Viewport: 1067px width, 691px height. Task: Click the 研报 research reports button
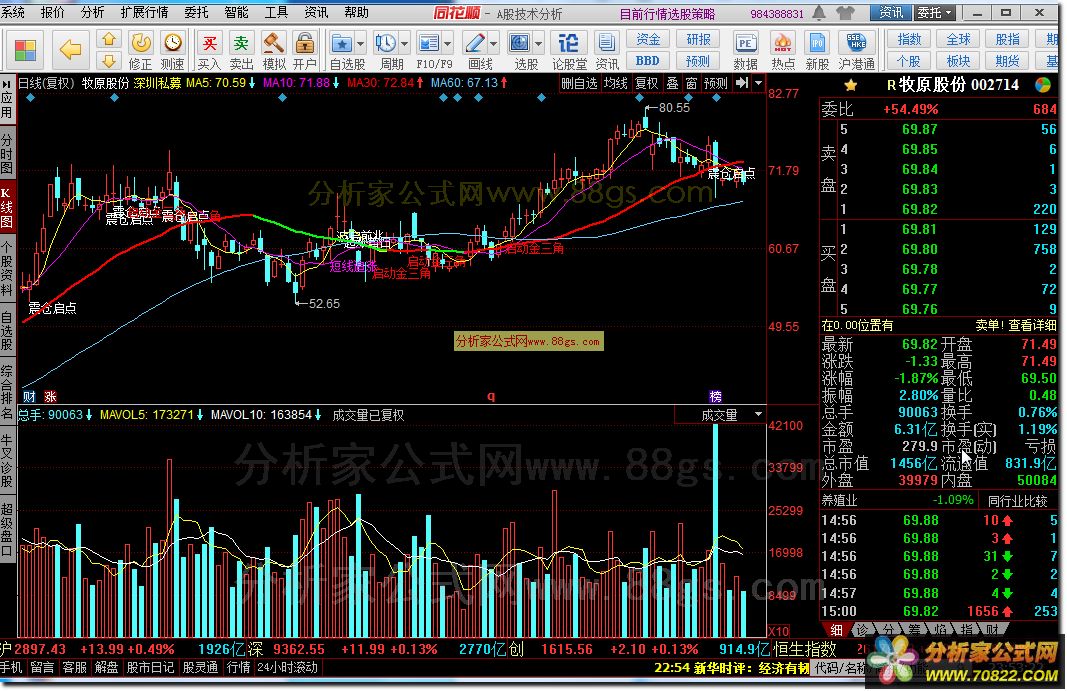pos(698,39)
